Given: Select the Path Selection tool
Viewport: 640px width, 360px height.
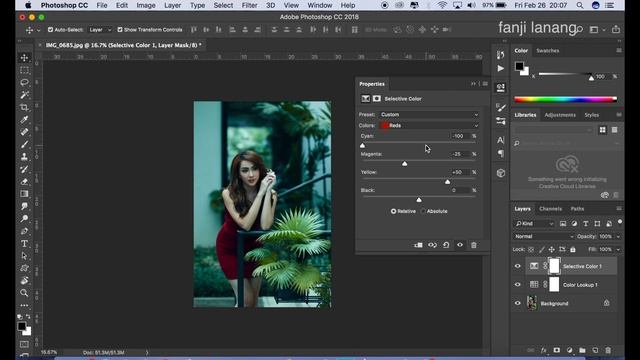Looking at the screenshot, I should click(x=24, y=256).
